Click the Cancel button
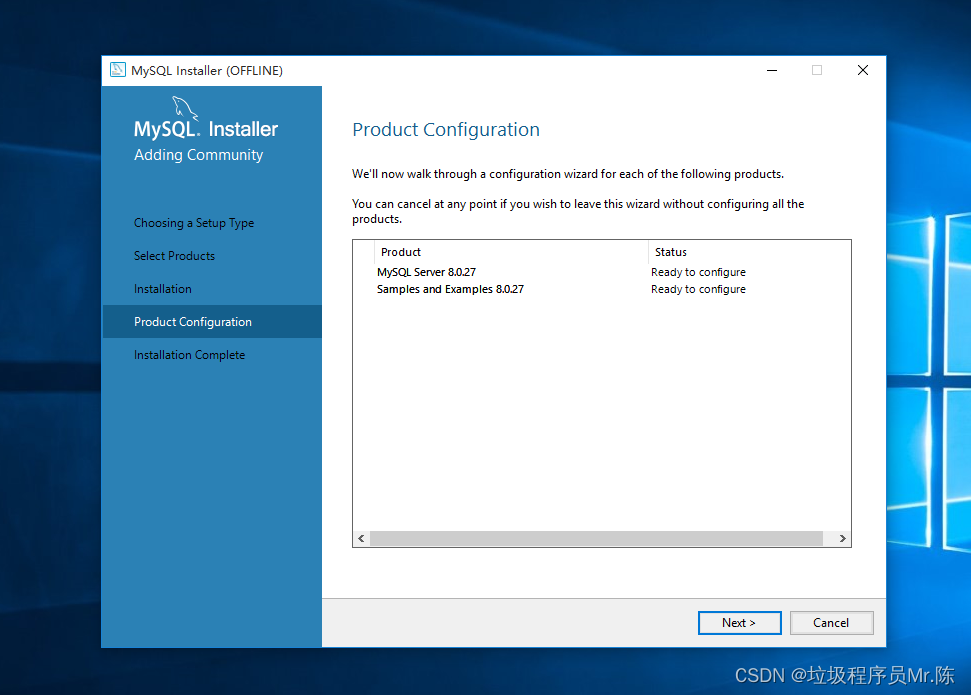Image resolution: width=971 pixels, height=695 pixels. click(x=831, y=623)
